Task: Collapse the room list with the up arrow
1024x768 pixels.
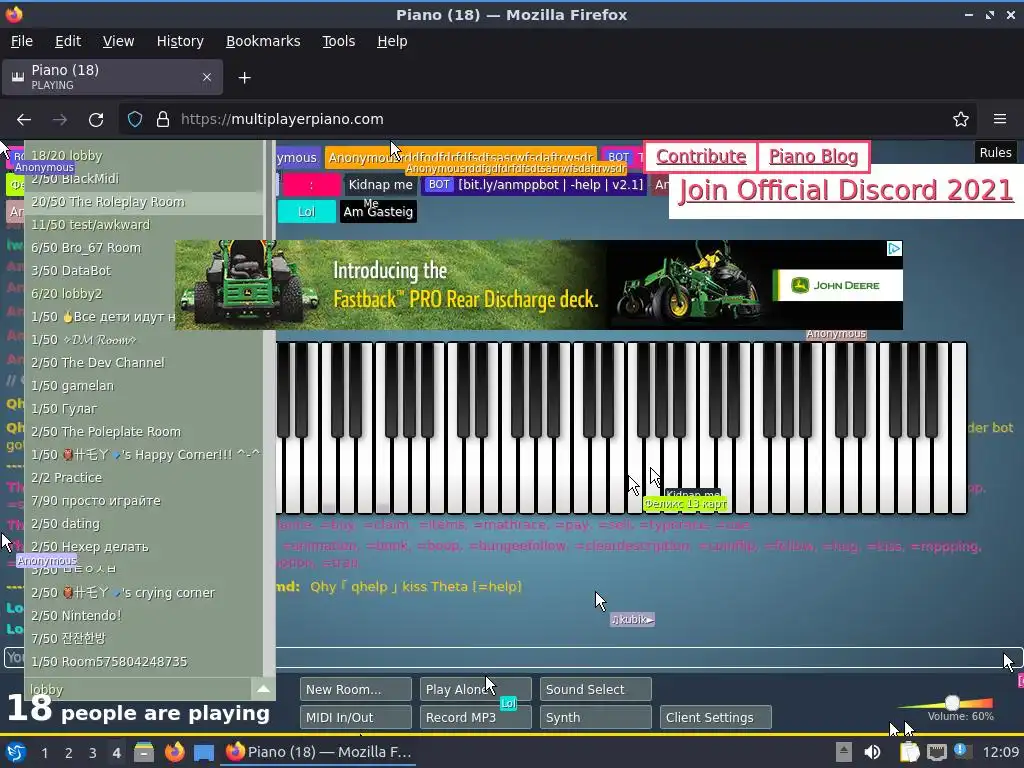Action: [263, 689]
